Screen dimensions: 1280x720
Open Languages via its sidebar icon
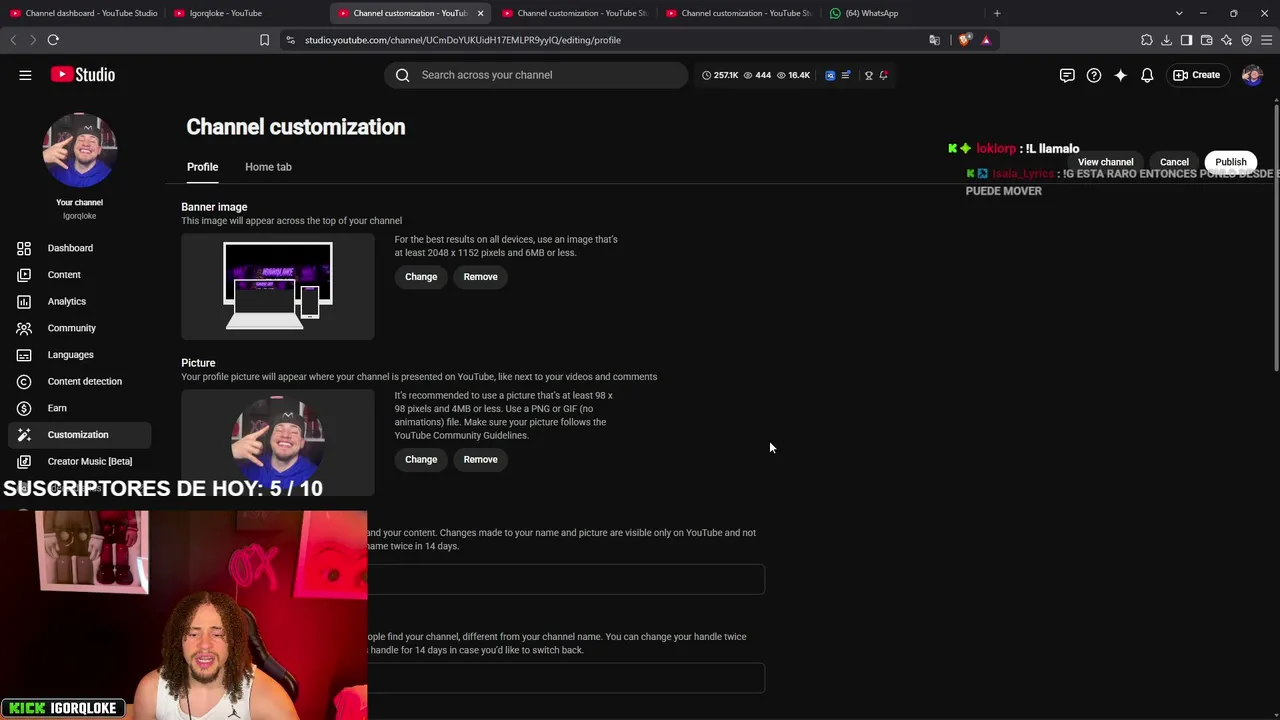(24, 355)
